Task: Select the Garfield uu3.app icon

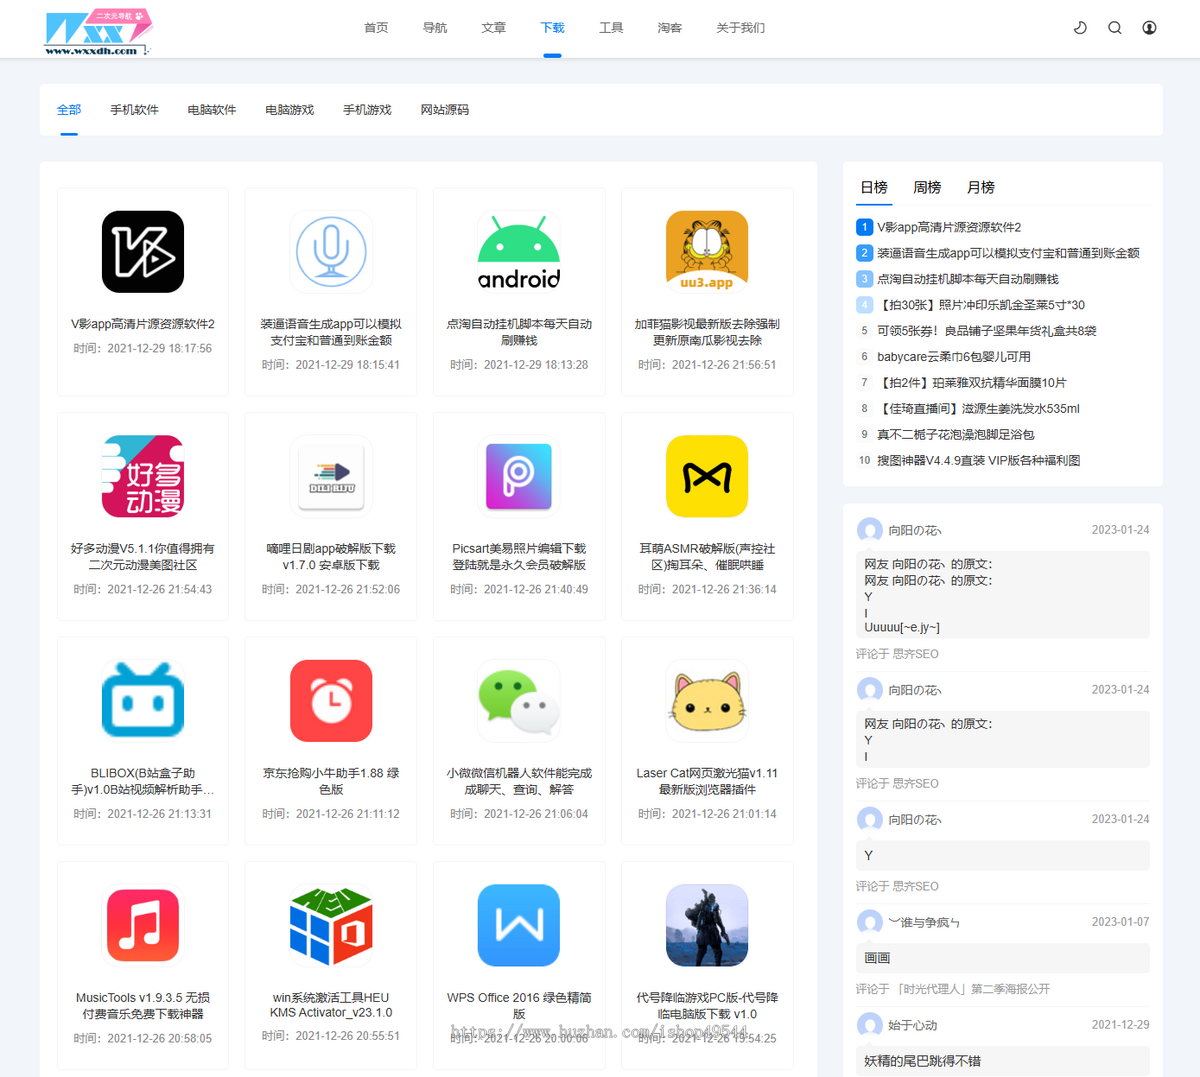Action: 707,252
